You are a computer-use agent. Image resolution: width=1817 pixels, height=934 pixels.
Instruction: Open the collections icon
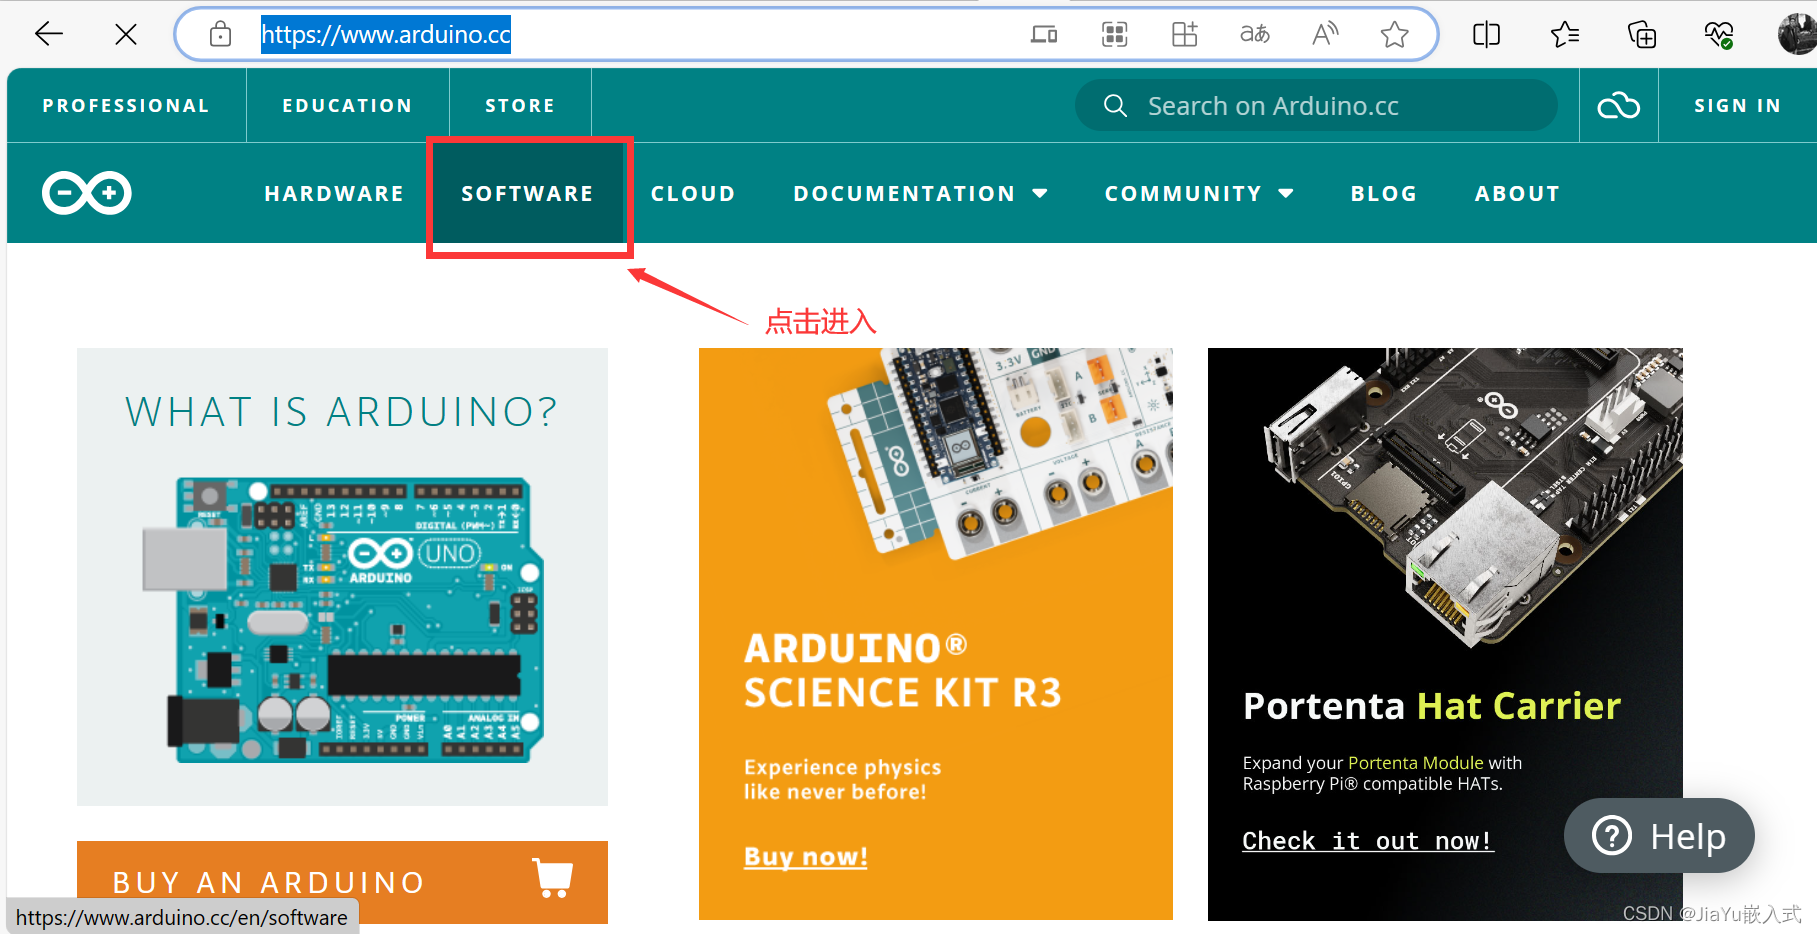[1642, 34]
